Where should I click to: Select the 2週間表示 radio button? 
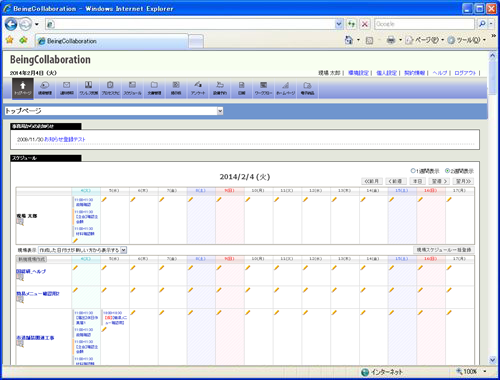coord(447,171)
